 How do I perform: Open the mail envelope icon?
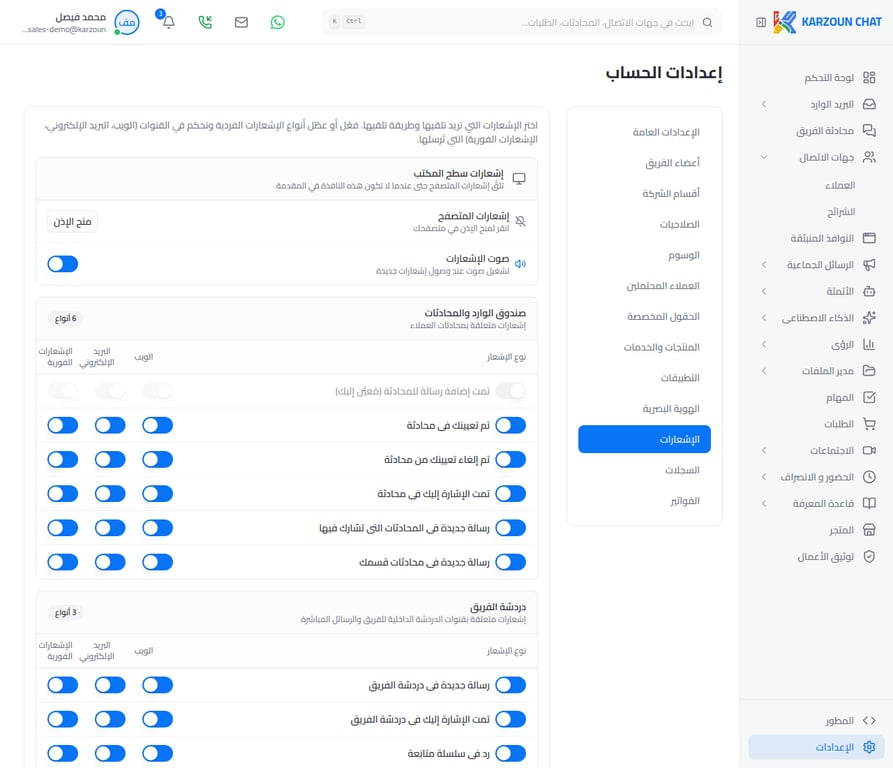click(x=241, y=22)
